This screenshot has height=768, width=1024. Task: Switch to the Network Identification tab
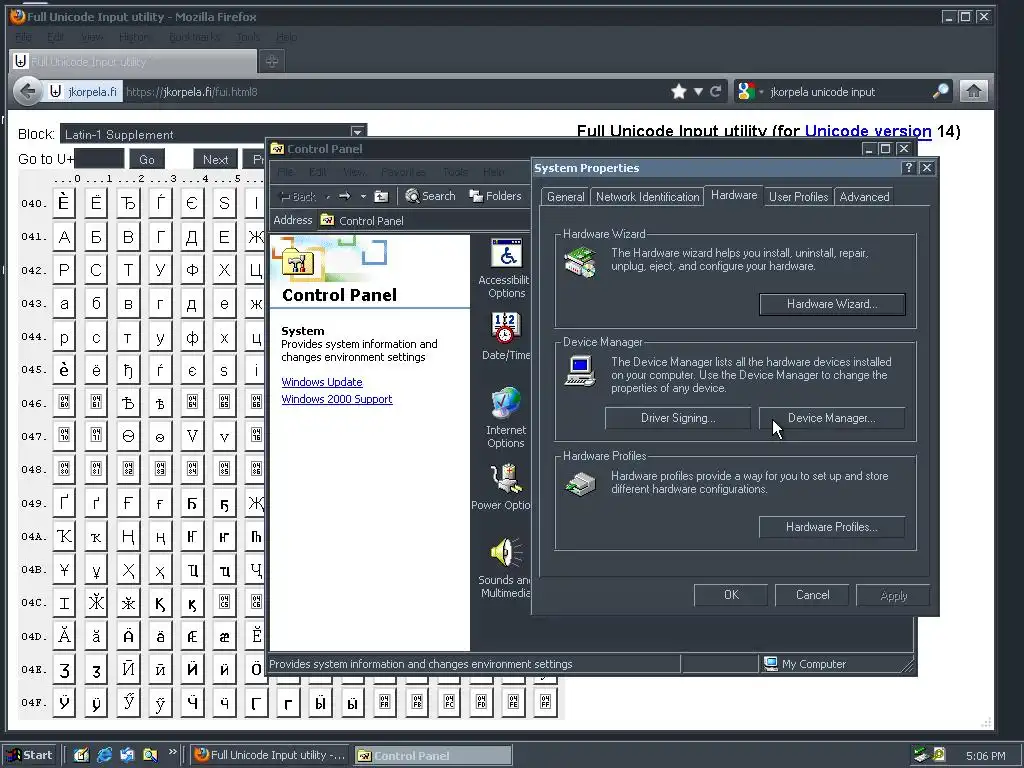coord(647,197)
